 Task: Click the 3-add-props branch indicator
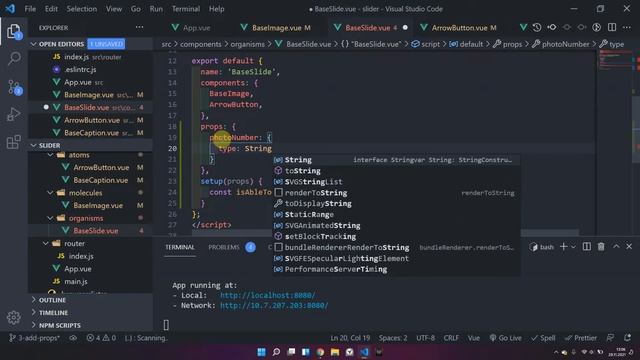point(34,338)
